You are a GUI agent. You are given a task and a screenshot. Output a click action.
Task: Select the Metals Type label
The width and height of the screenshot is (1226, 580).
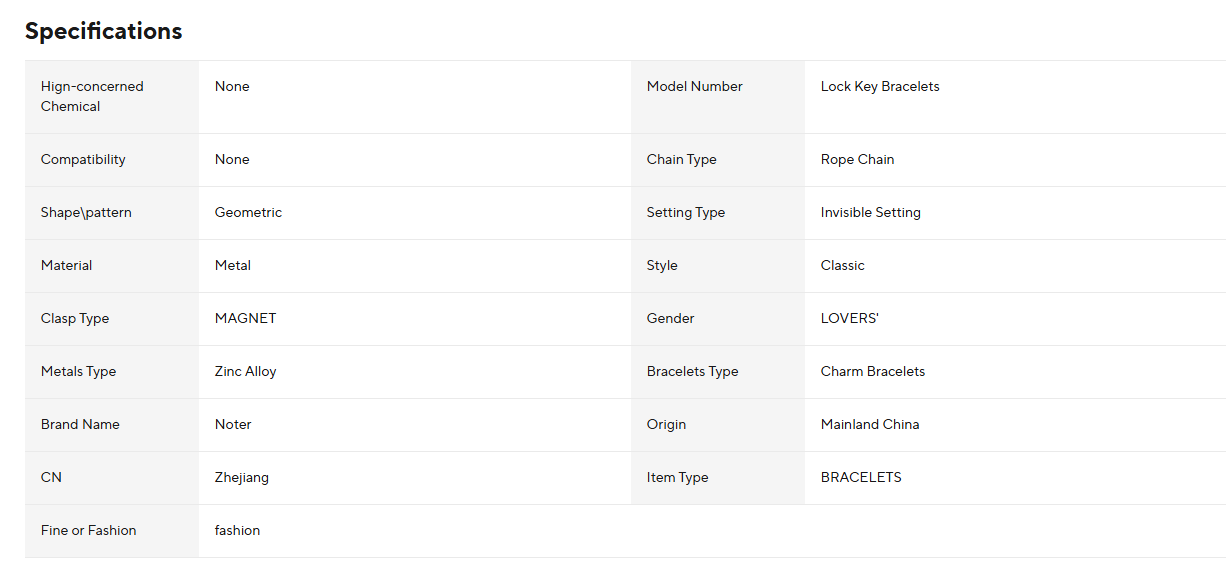point(78,372)
